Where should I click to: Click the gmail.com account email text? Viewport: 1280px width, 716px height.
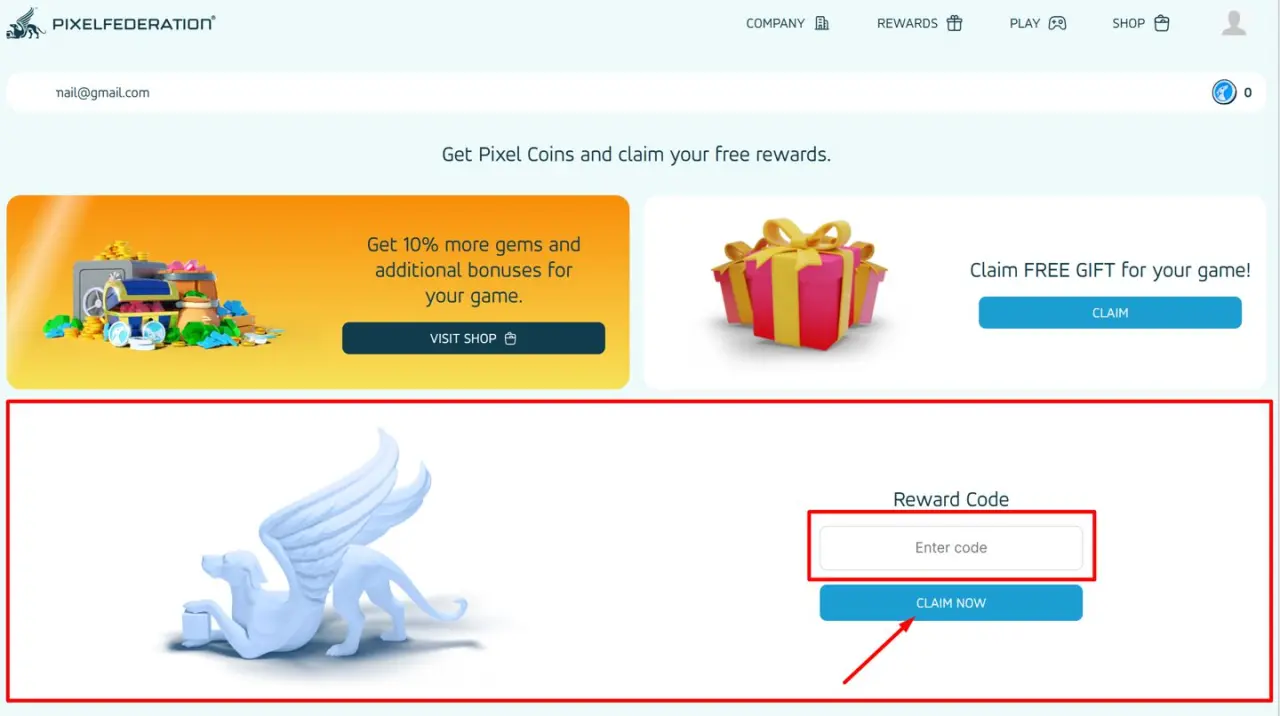click(x=103, y=92)
